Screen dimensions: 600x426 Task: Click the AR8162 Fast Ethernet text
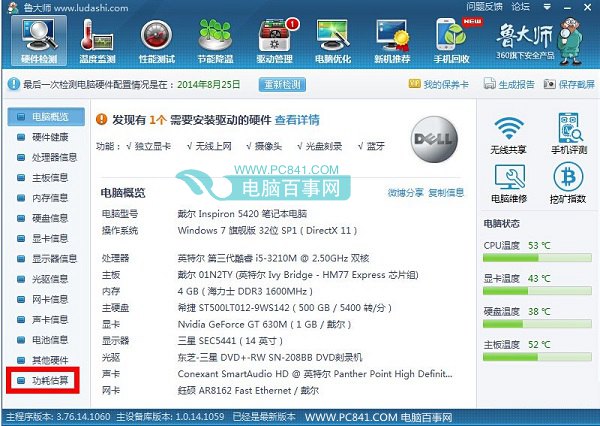pos(248,391)
